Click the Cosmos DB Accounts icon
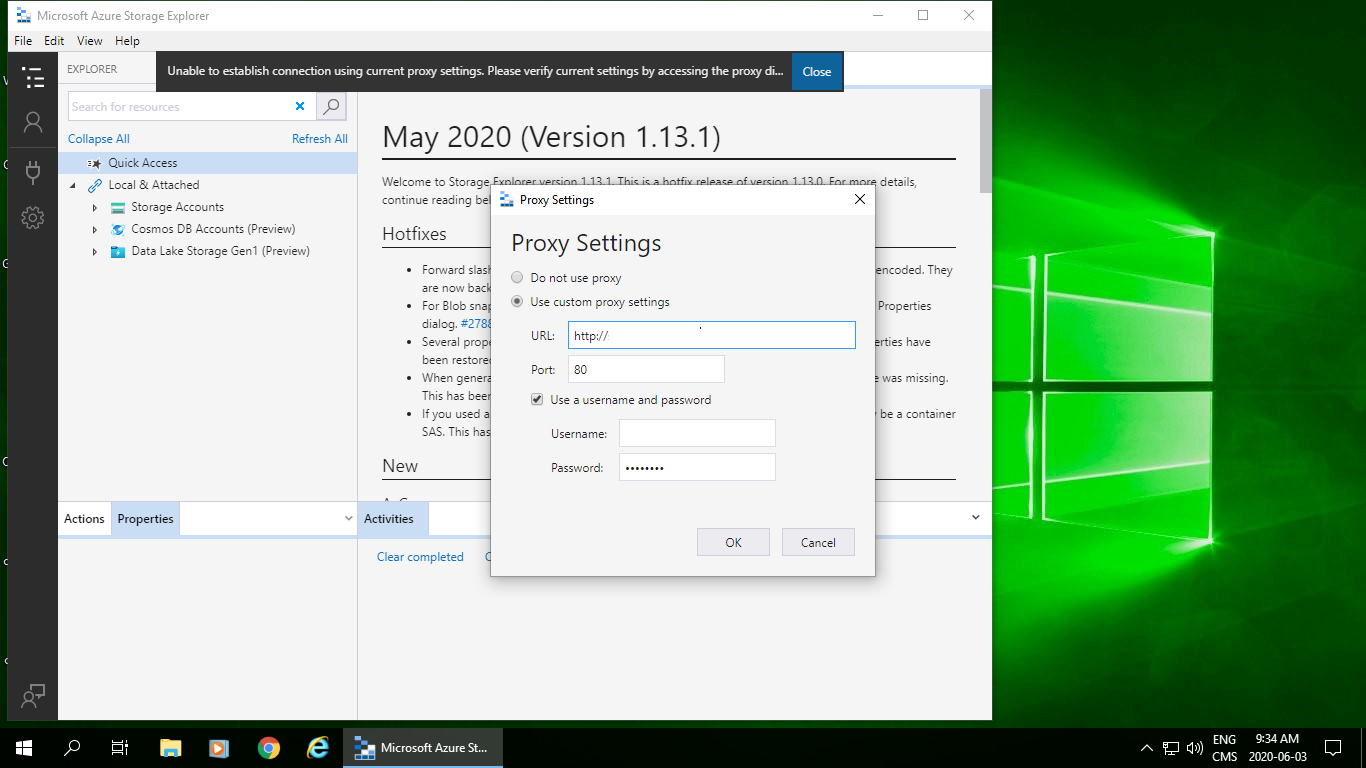Viewport: 1366px width, 768px height. (x=119, y=229)
